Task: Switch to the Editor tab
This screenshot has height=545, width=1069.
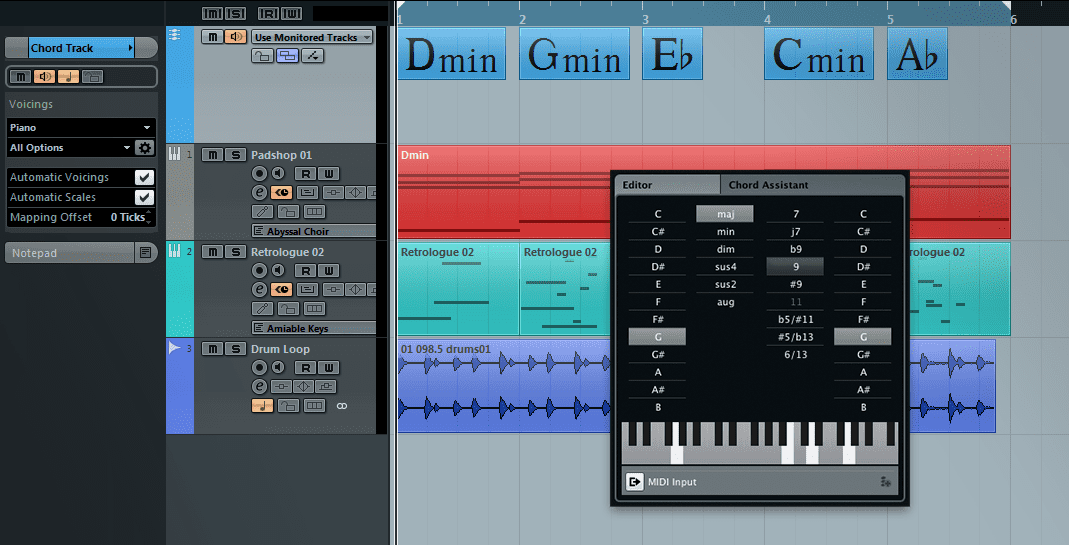Action: (667, 185)
